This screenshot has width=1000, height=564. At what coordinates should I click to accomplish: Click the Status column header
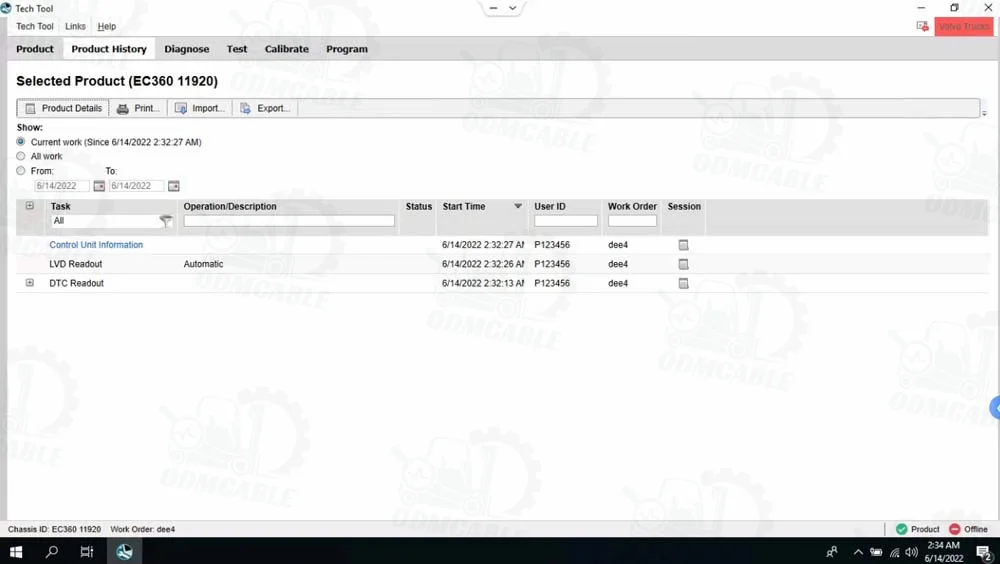pyautogui.click(x=418, y=206)
